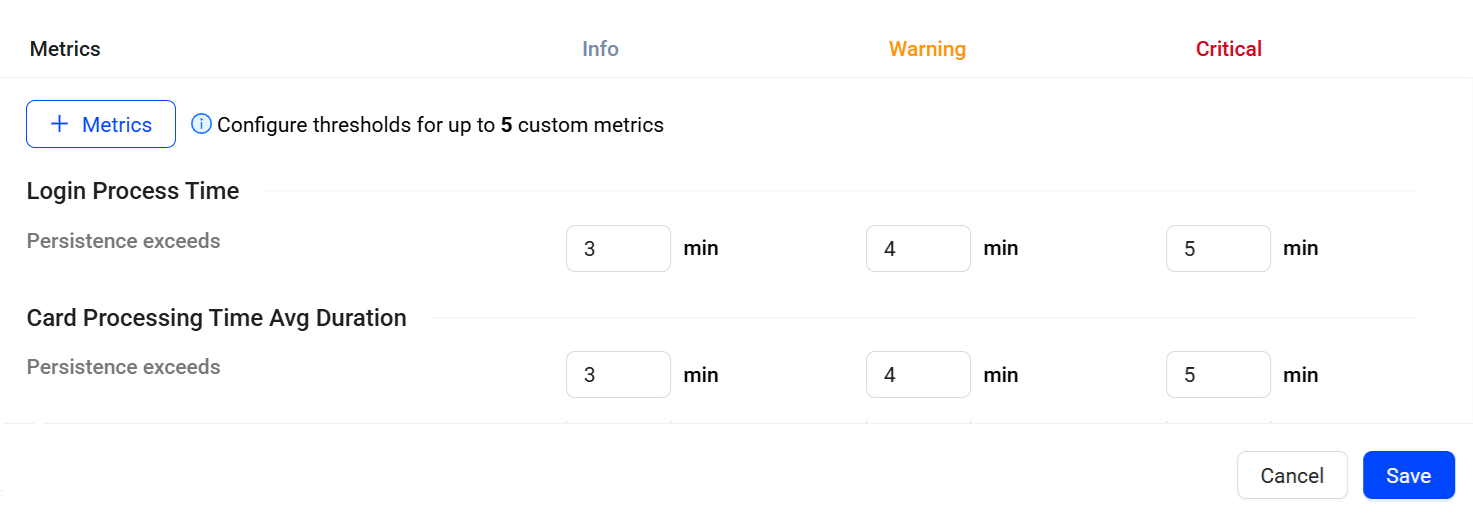Select Login Process Time Warning threshold field
Image resolution: width=1473 pixels, height=521 pixels.
(x=918, y=248)
